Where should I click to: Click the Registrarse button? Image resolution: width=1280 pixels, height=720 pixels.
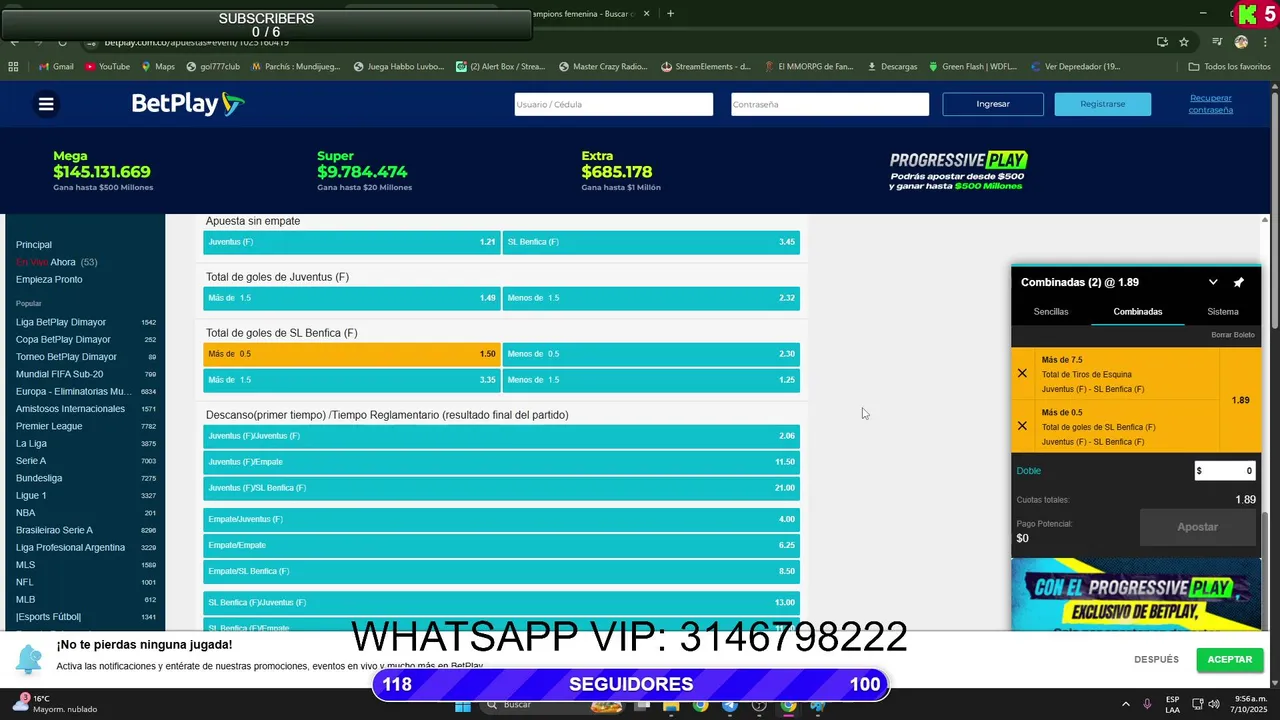[1102, 104]
